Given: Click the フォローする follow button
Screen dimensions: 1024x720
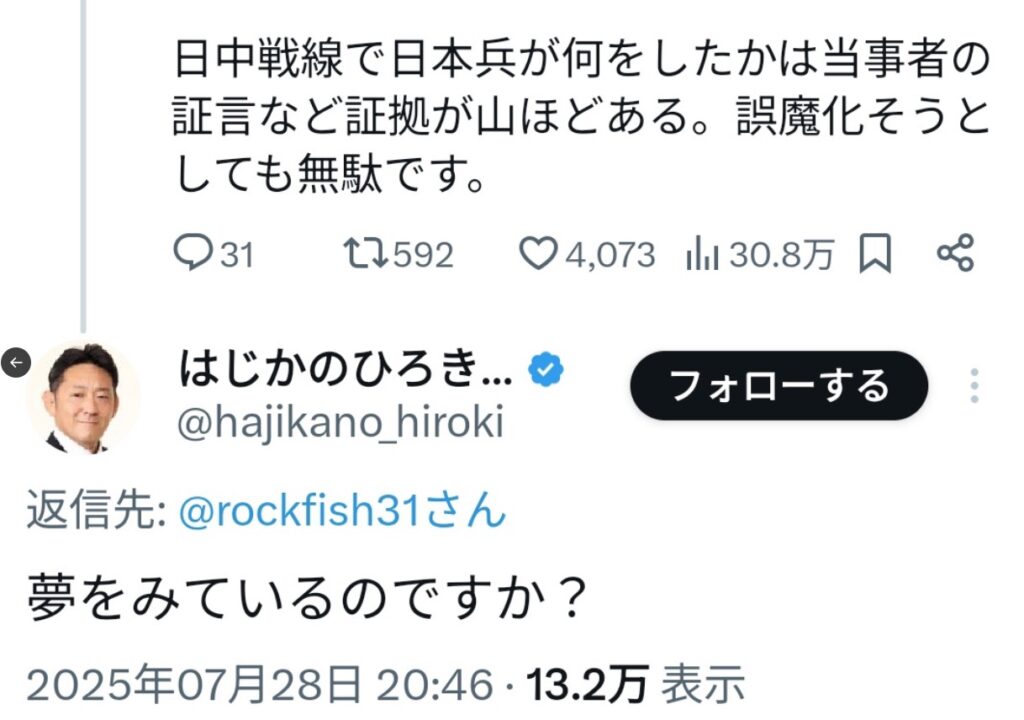Looking at the screenshot, I should (x=778, y=385).
